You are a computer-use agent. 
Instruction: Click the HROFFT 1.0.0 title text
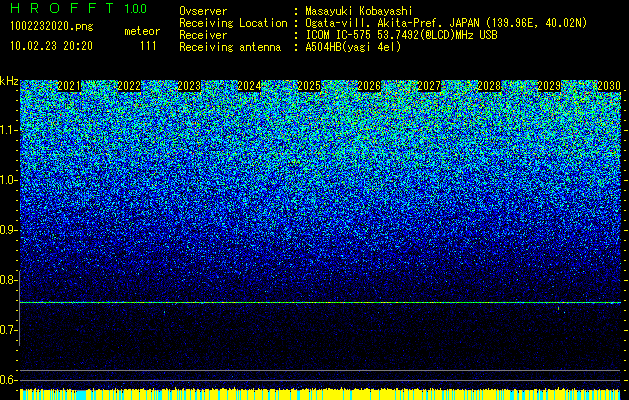79,8
